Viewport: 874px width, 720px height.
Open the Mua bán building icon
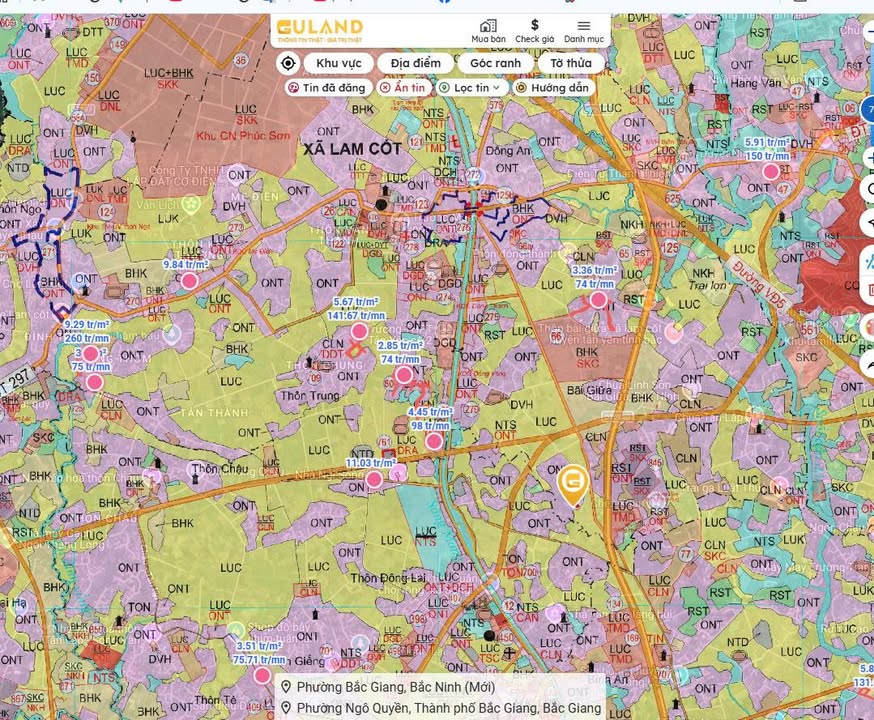488,26
